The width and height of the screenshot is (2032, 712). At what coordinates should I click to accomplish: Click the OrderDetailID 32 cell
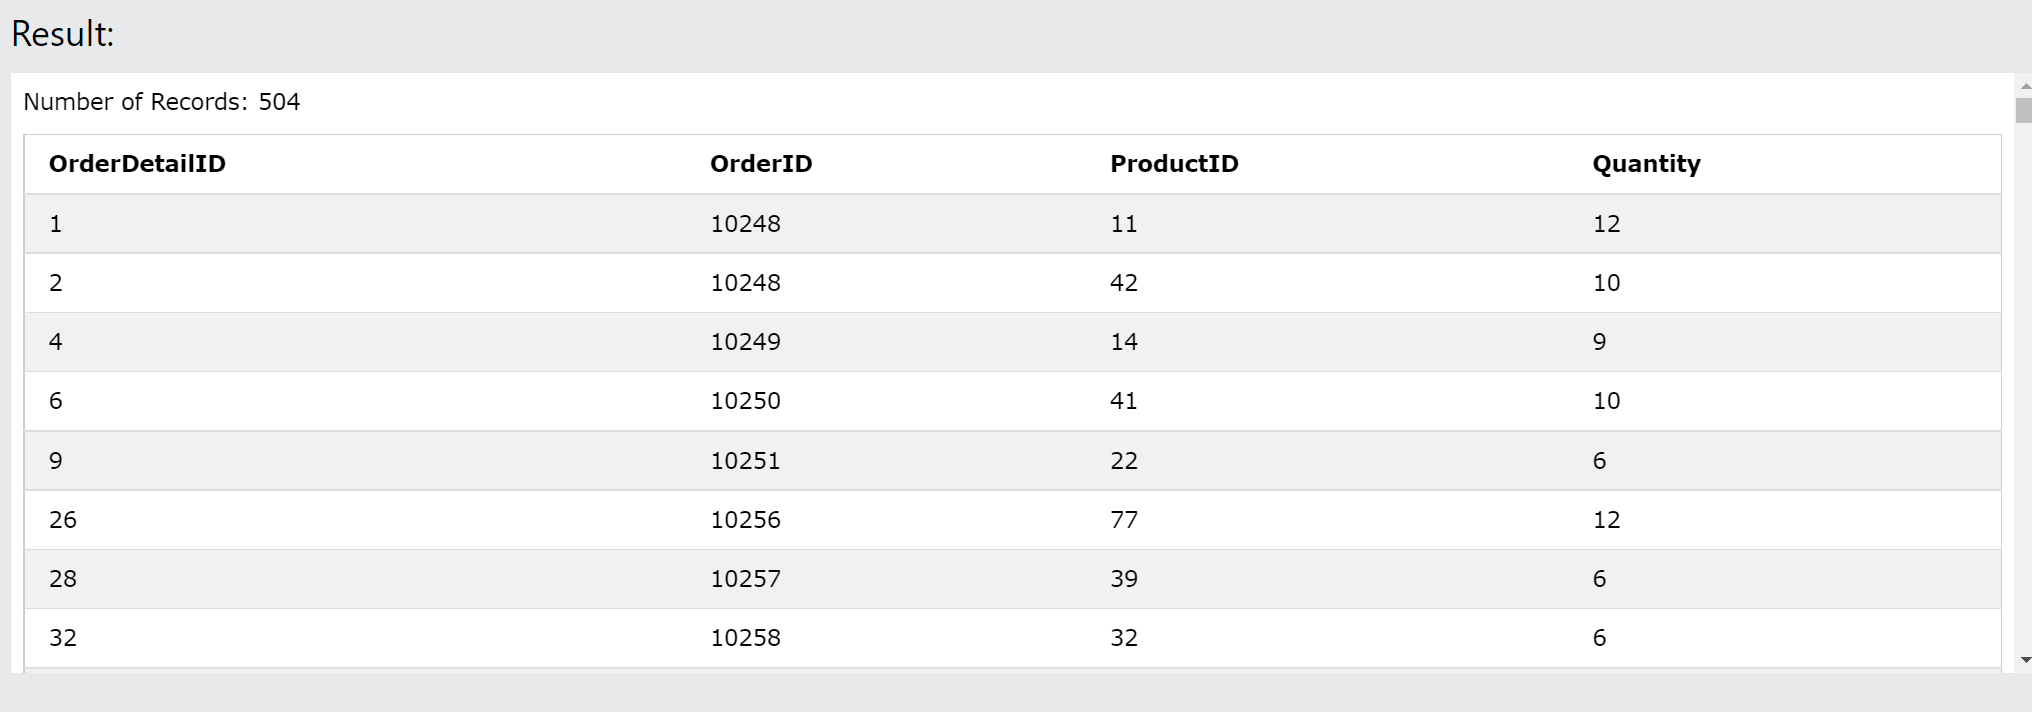pyautogui.click(x=63, y=638)
